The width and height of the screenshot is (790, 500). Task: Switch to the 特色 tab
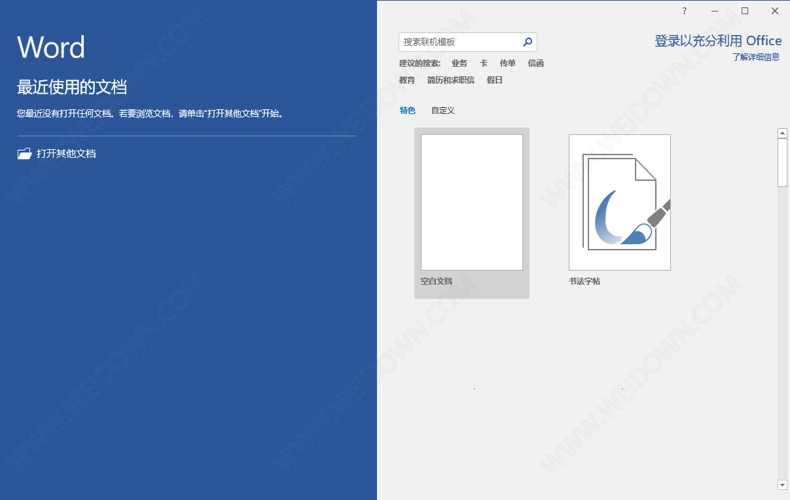pyautogui.click(x=408, y=110)
